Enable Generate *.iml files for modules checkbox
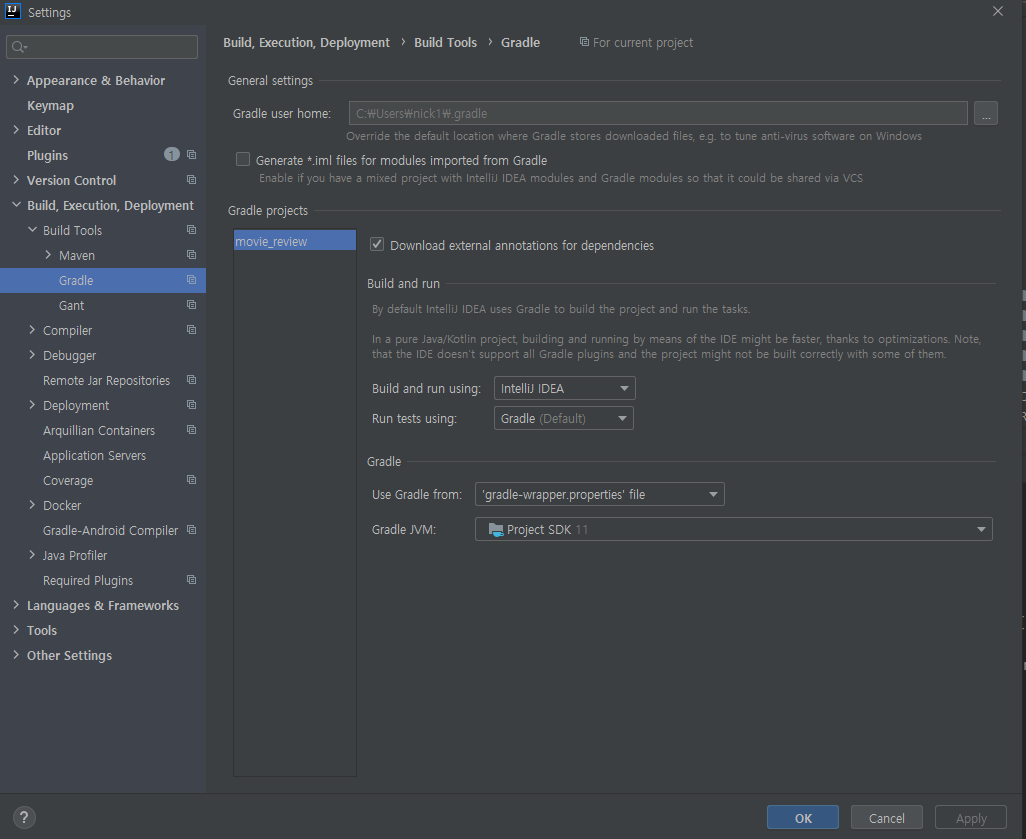The width and height of the screenshot is (1026, 839). [243, 159]
